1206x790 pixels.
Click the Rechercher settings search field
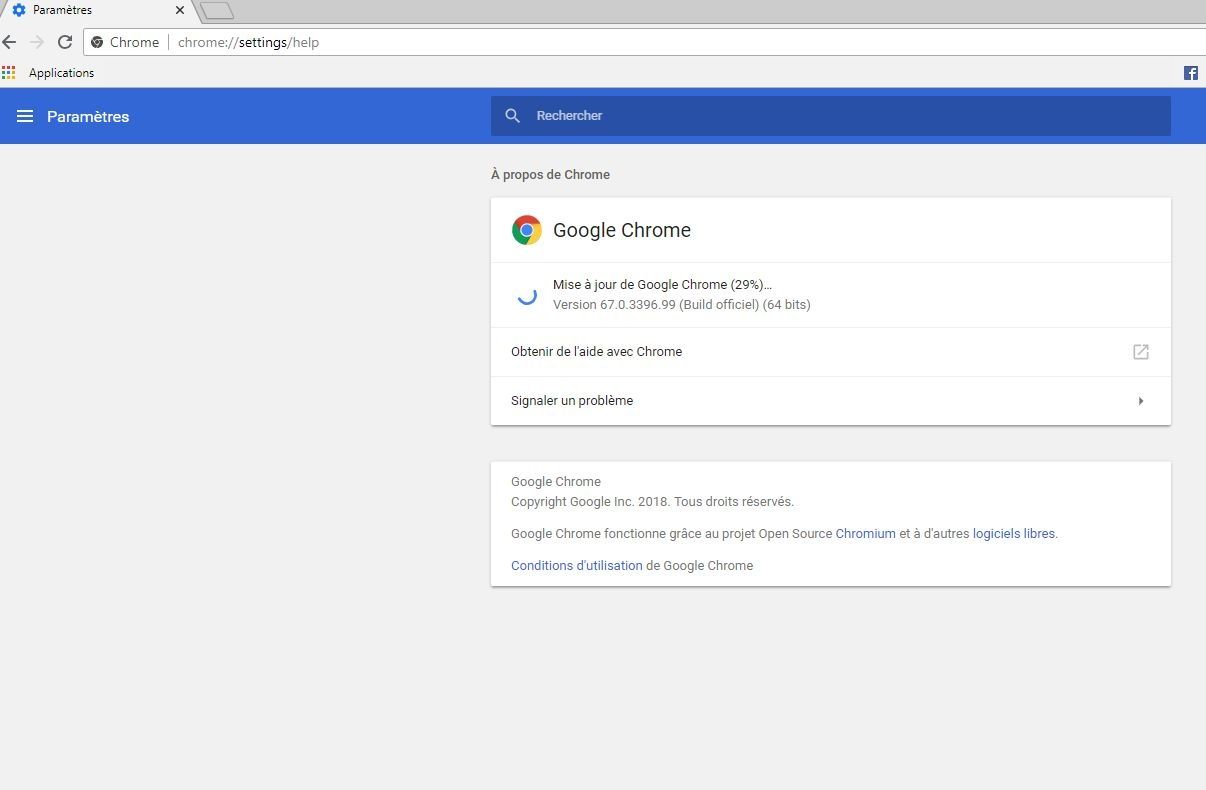pos(830,116)
